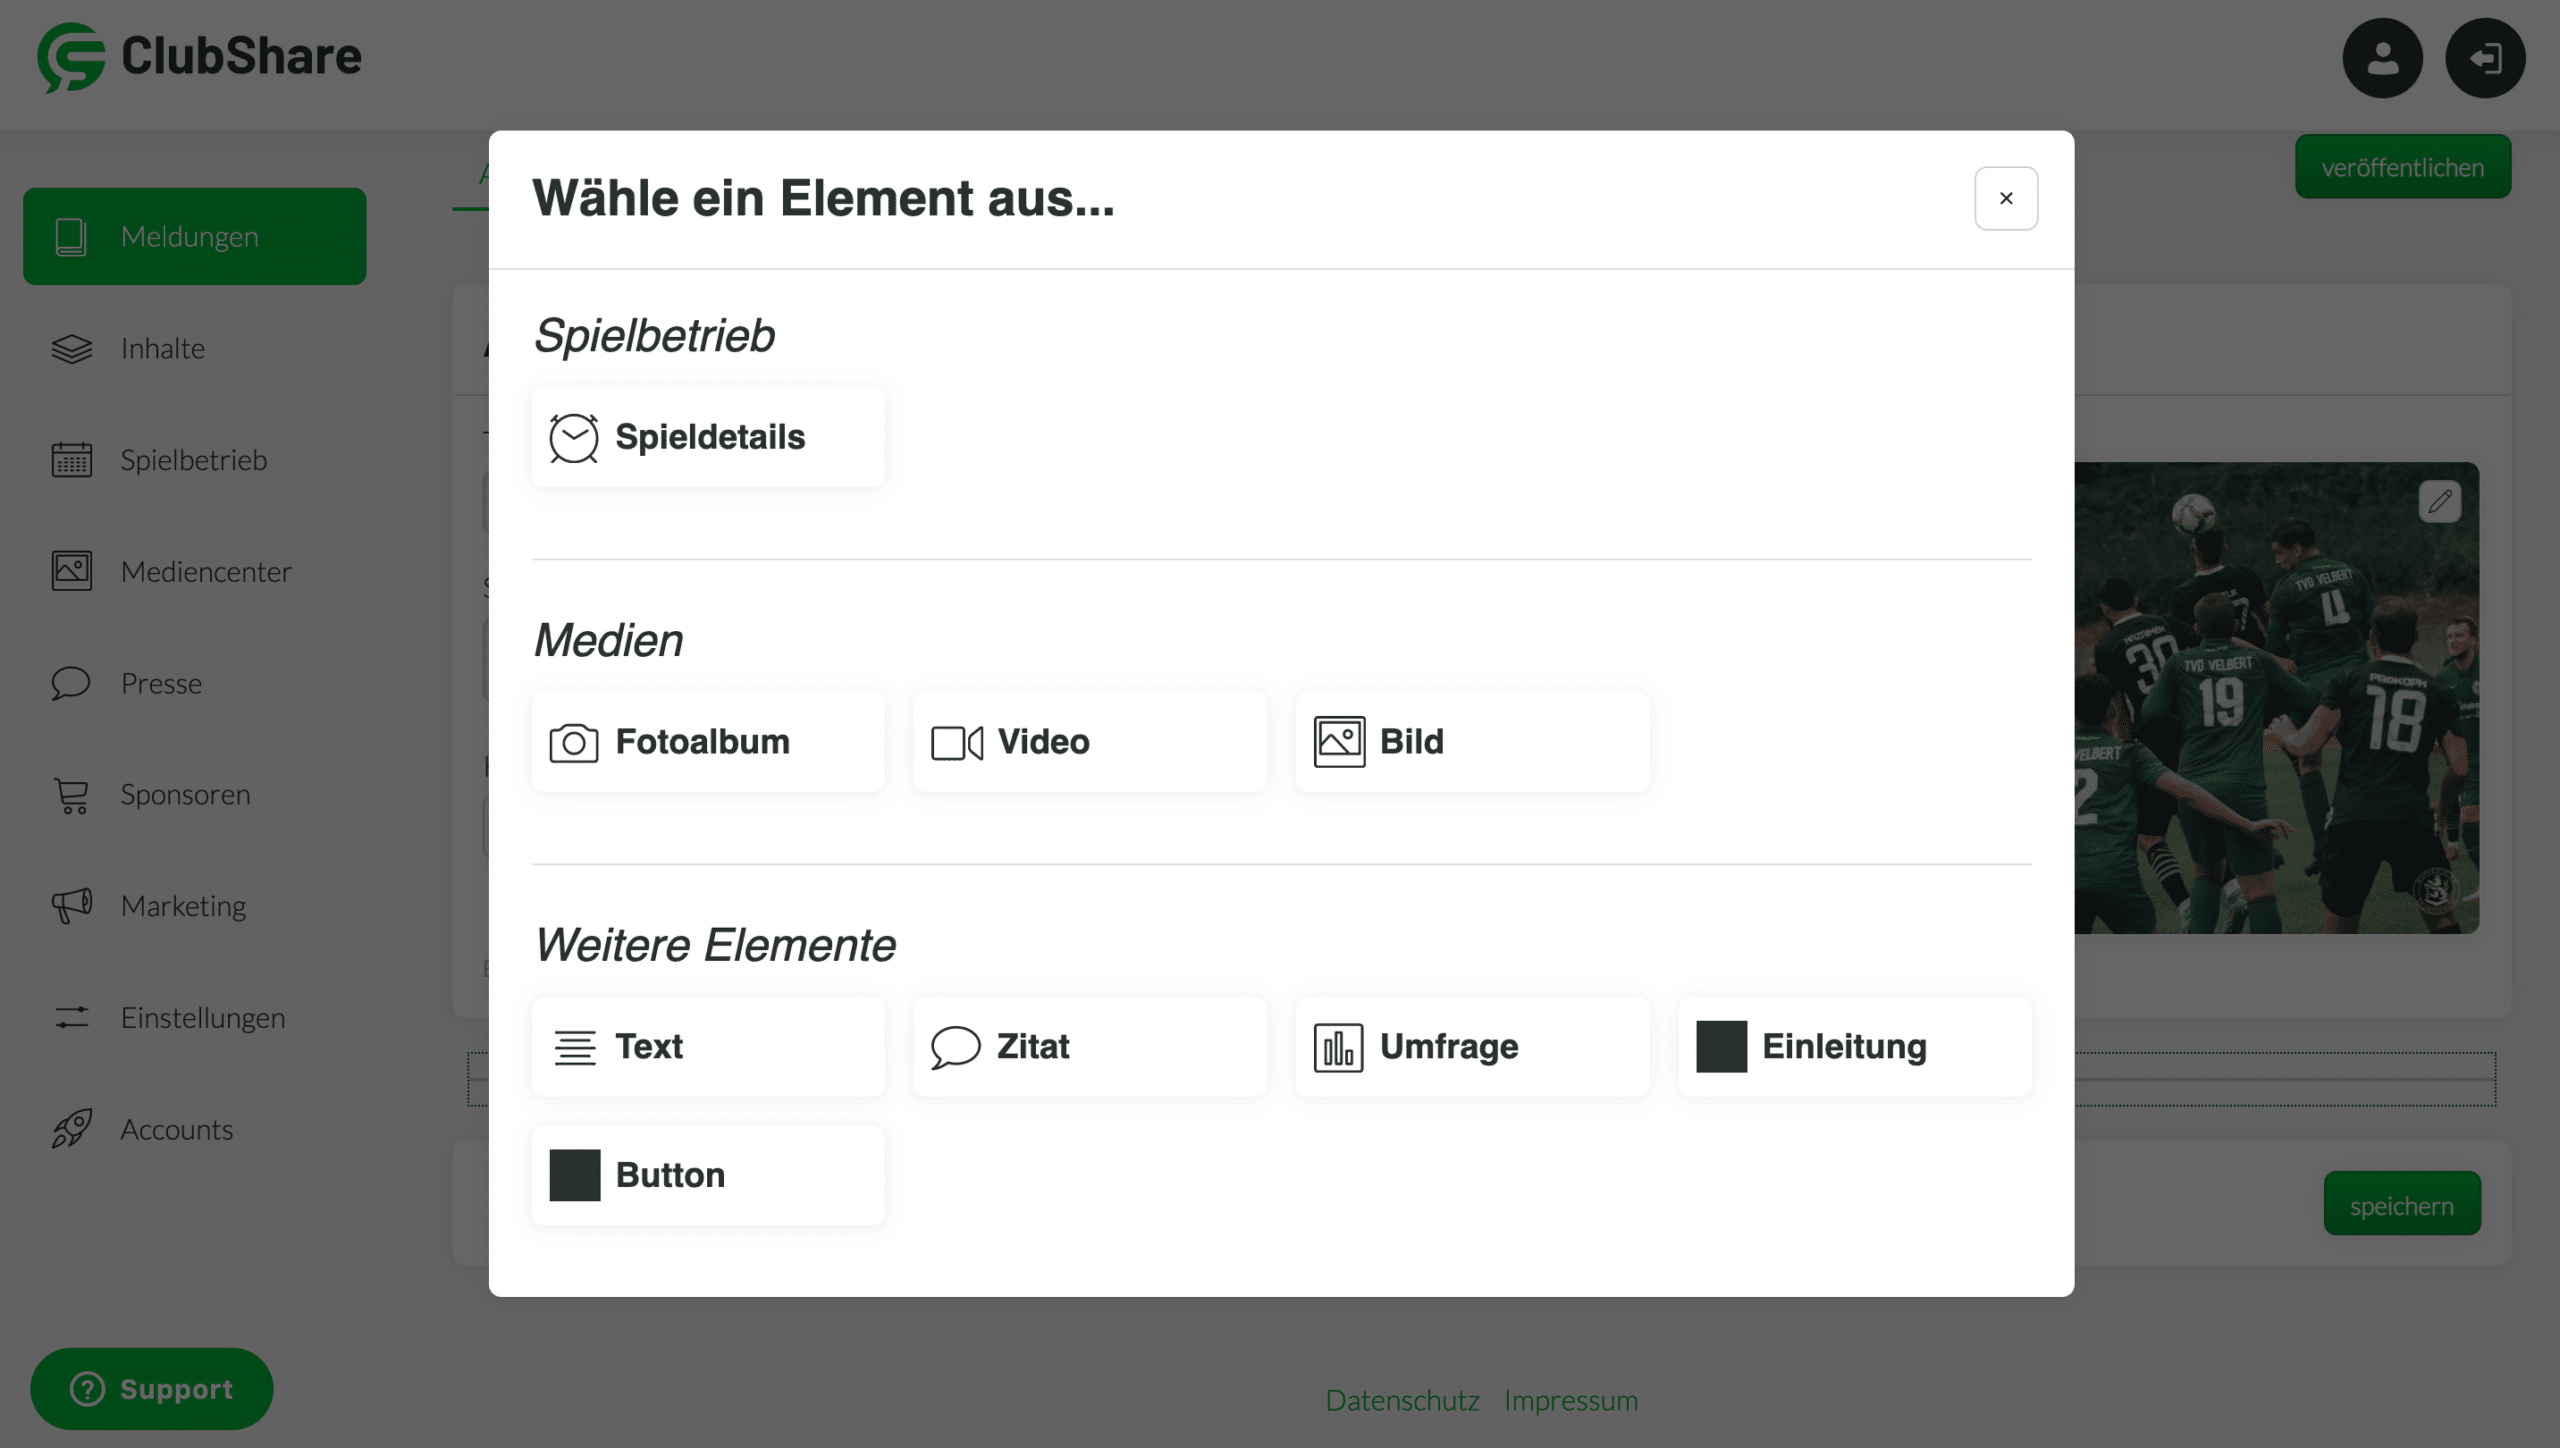Click the bar chart icon of Umfrage
The height and width of the screenshot is (1448, 2560).
pos(1339,1047)
